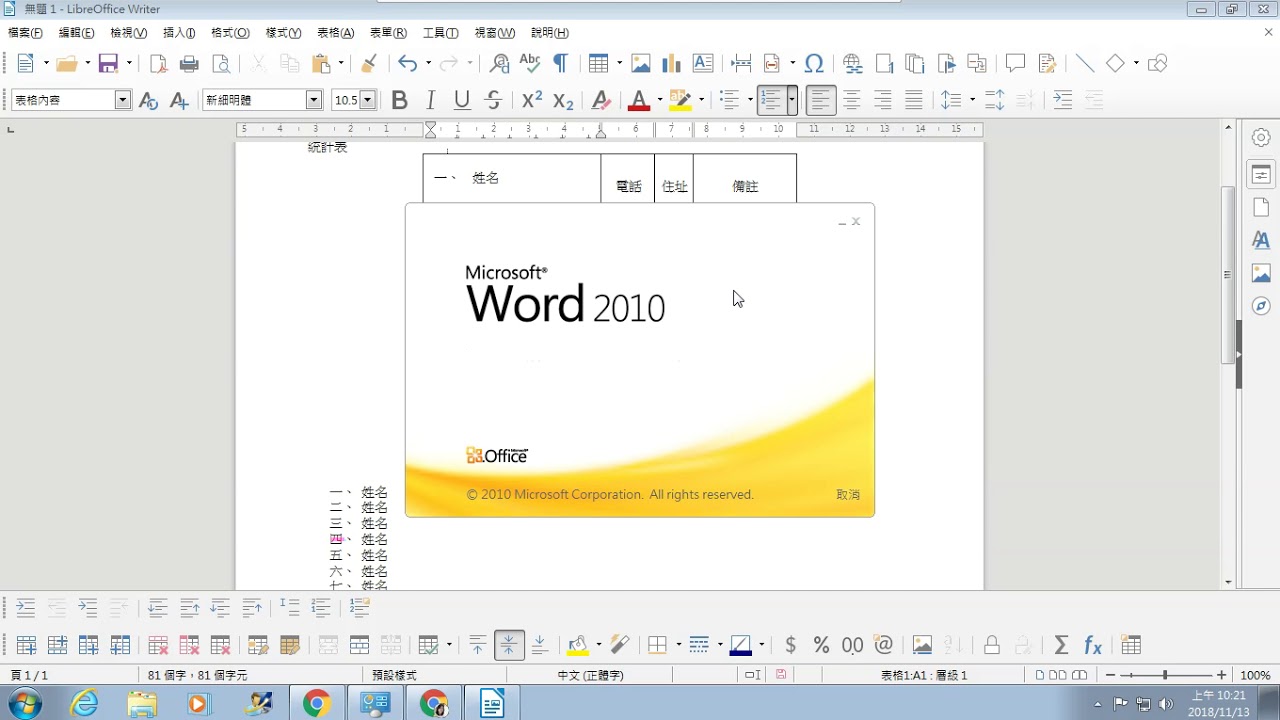
Task: Toggle Justified alignment
Action: 914,100
